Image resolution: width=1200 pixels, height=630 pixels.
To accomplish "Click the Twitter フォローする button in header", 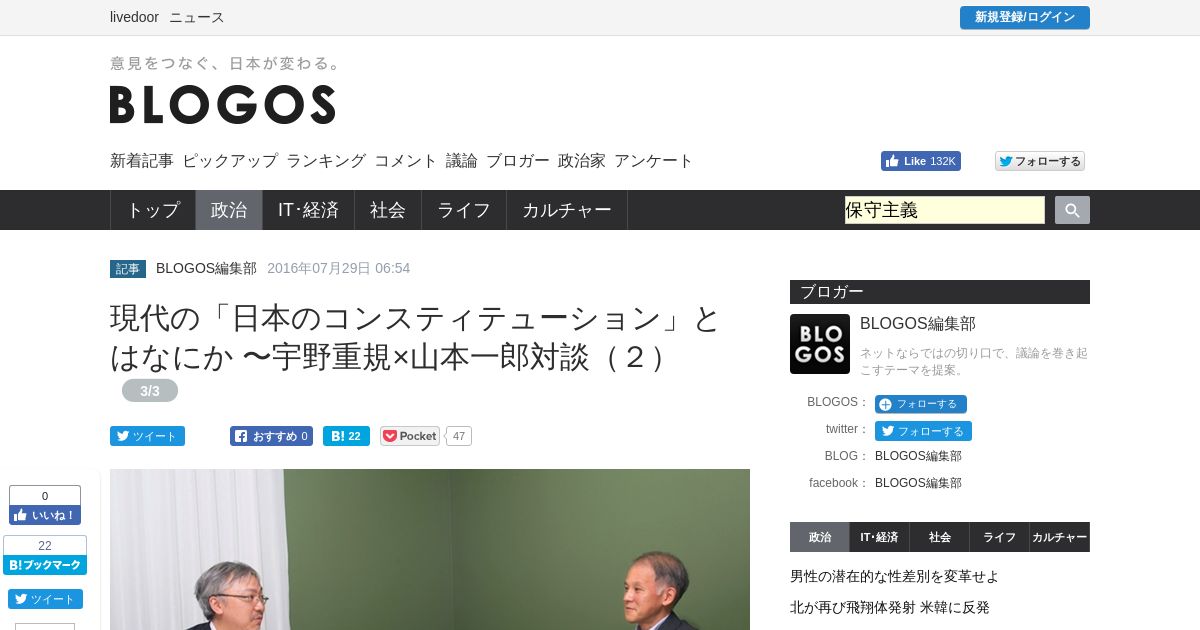I will (x=1040, y=161).
